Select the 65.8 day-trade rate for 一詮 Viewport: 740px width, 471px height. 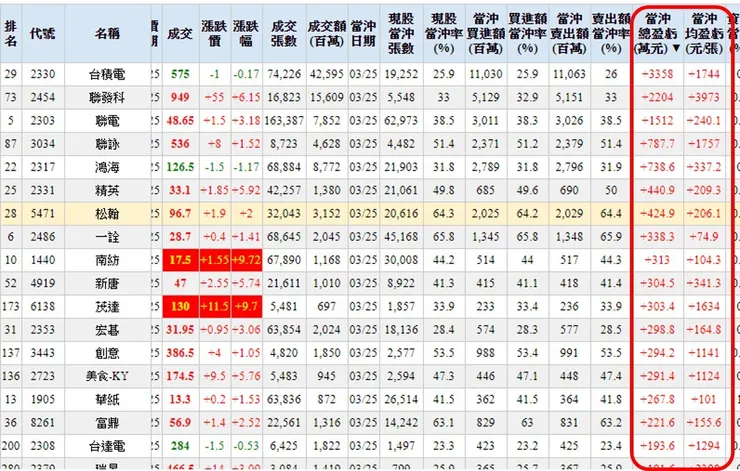[x=444, y=236]
